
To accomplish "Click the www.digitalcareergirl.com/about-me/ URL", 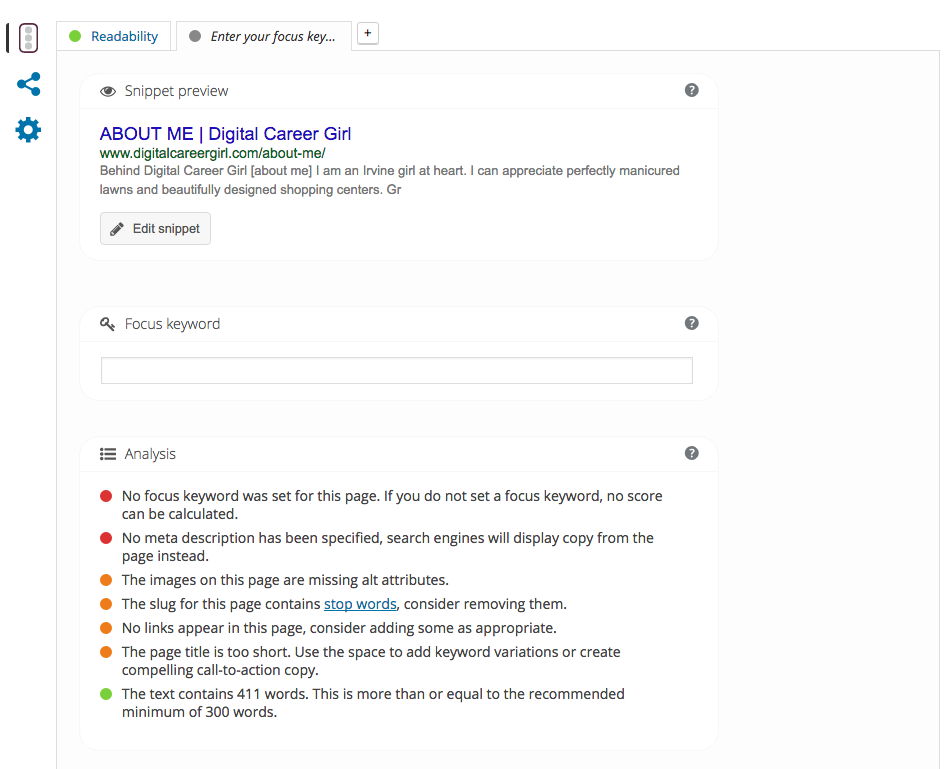I will tap(213, 153).
